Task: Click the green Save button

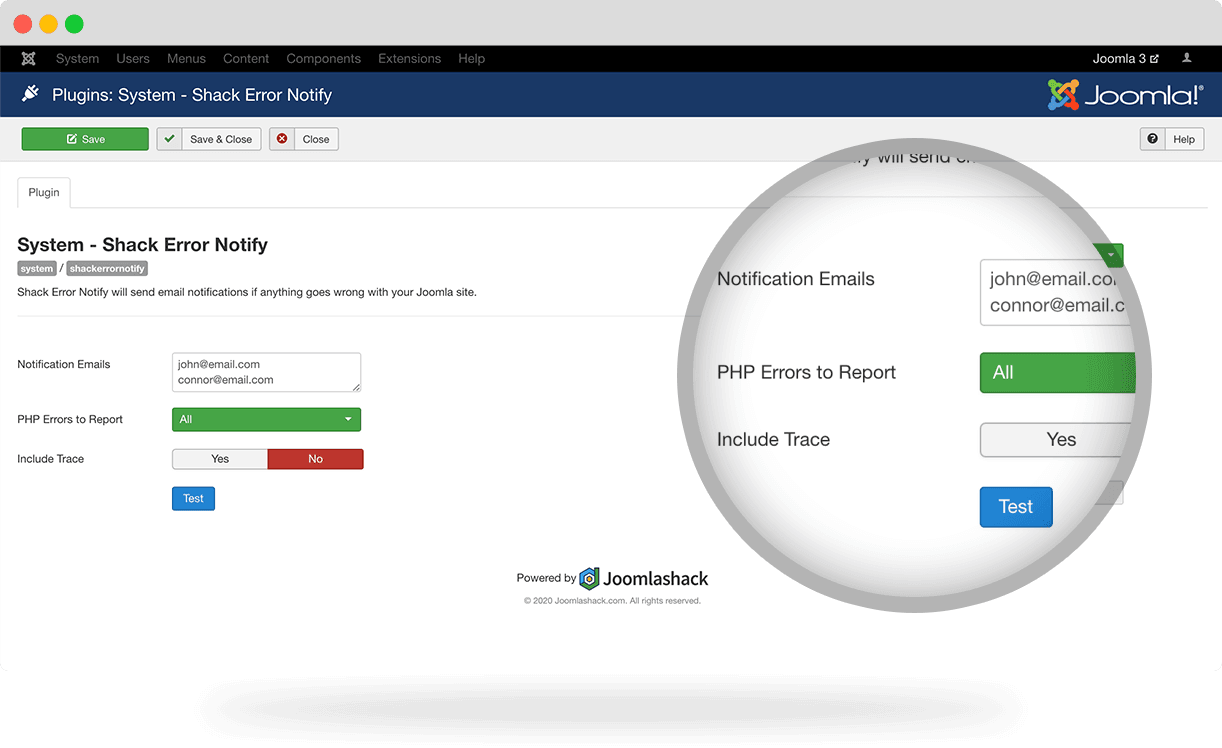Action: pyautogui.click(x=85, y=139)
